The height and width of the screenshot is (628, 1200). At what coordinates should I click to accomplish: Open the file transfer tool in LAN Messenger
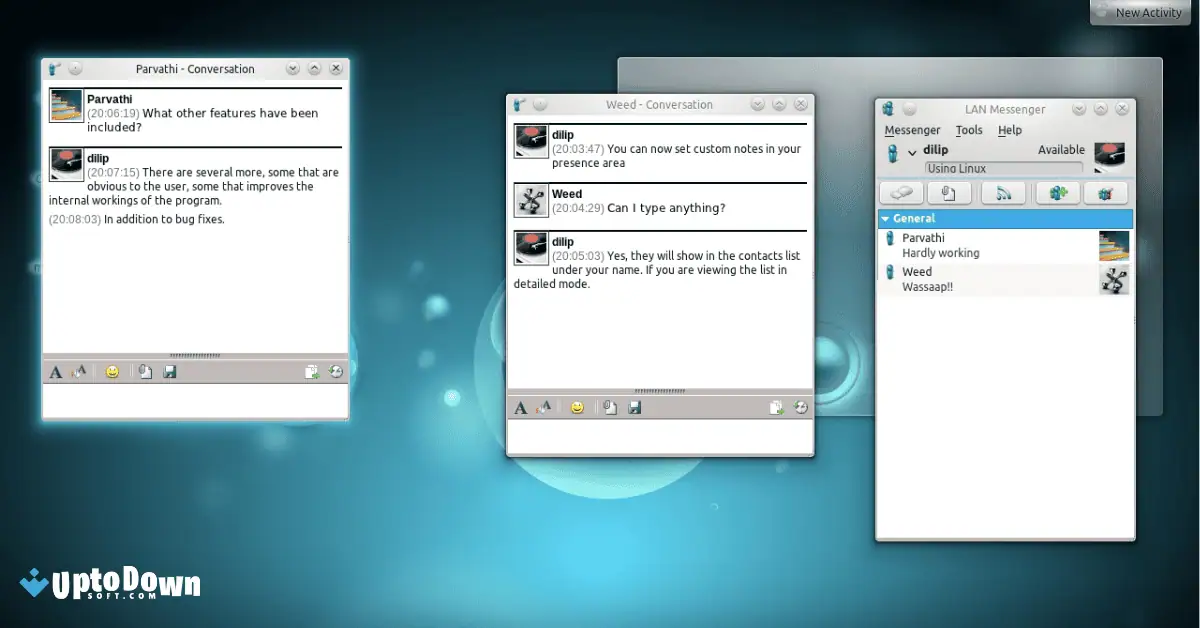(950, 192)
